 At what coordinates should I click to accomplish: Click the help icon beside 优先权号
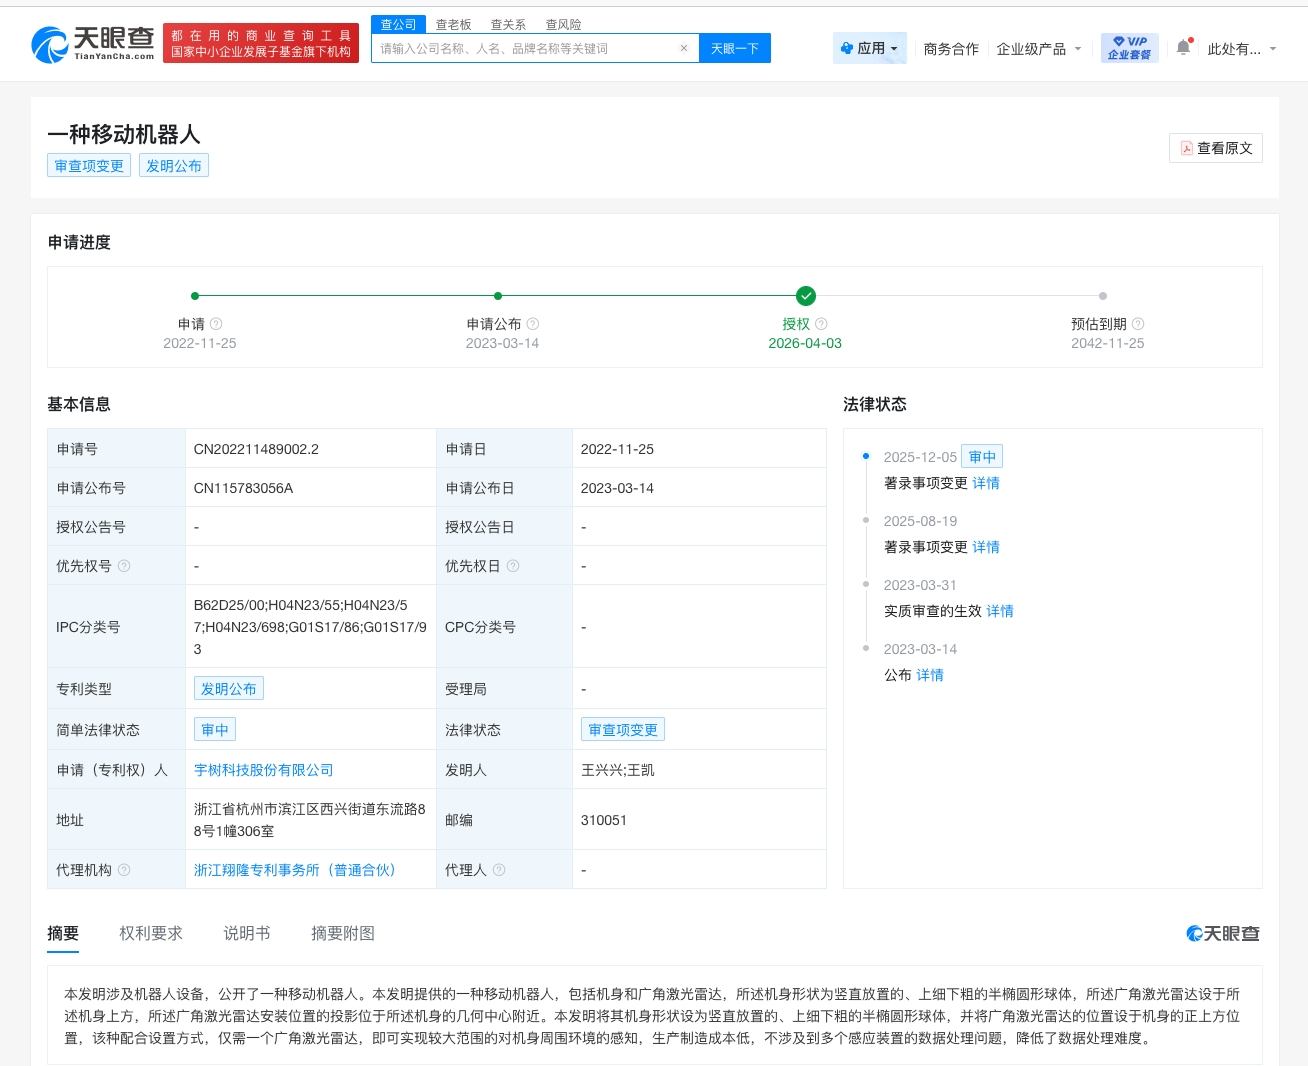[122, 565]
